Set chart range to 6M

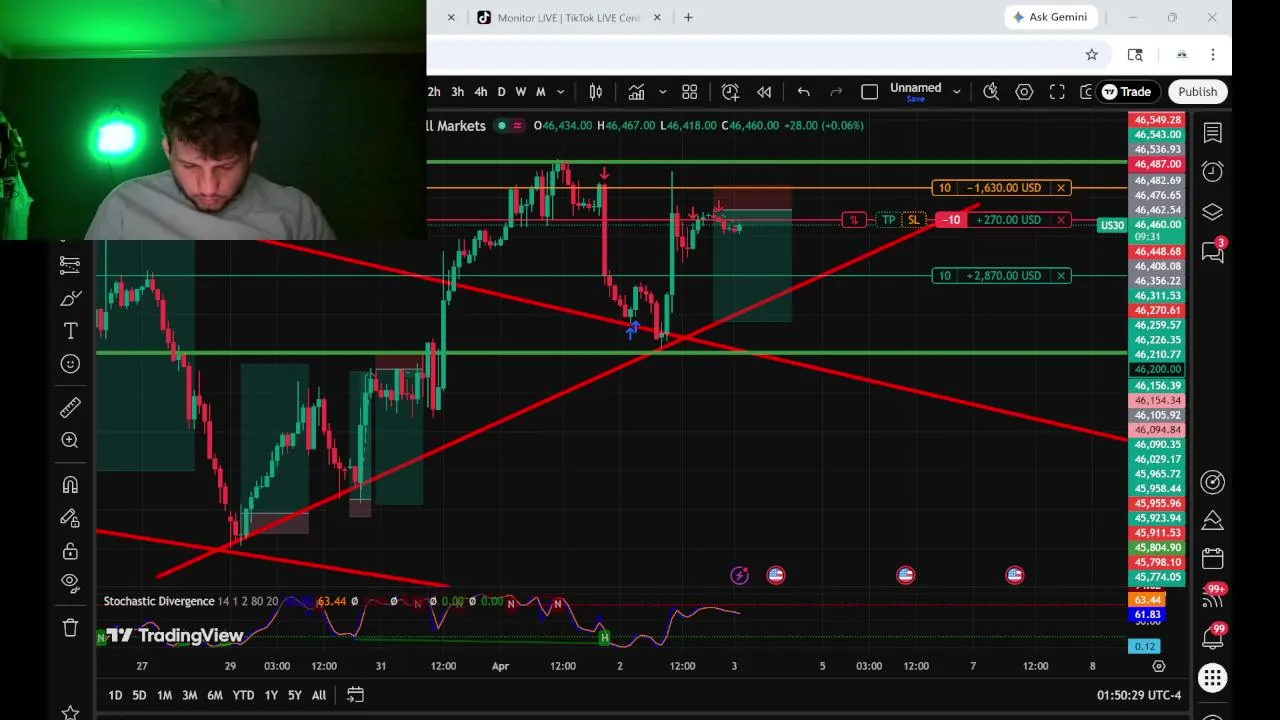coord(215,695)
